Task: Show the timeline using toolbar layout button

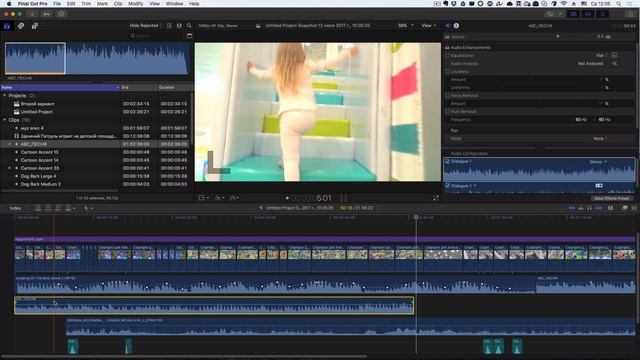Action: coord(588,14)
